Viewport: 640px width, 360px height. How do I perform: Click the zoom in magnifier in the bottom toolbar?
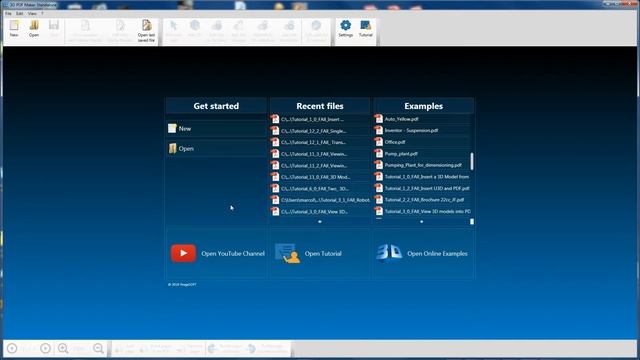click(63, 348)
